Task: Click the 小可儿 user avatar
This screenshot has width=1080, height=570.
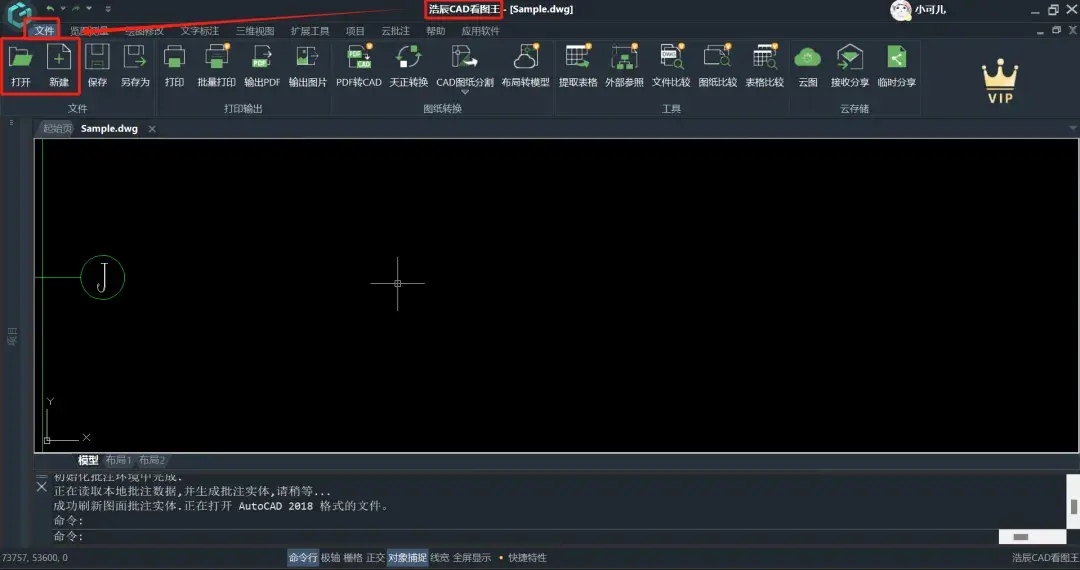Action: point(901,10)
